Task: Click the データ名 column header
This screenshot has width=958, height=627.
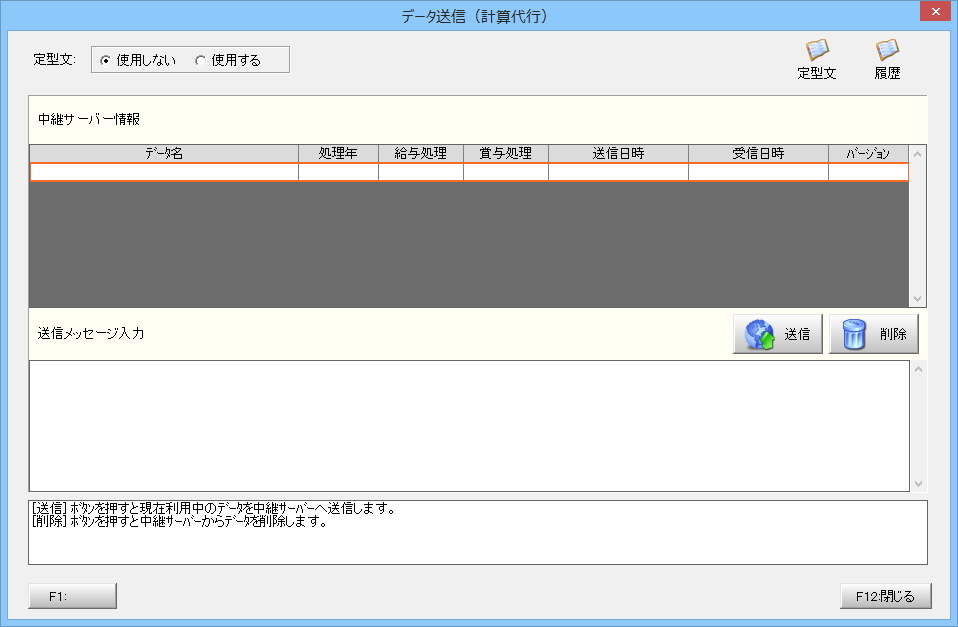Action: 164,153
